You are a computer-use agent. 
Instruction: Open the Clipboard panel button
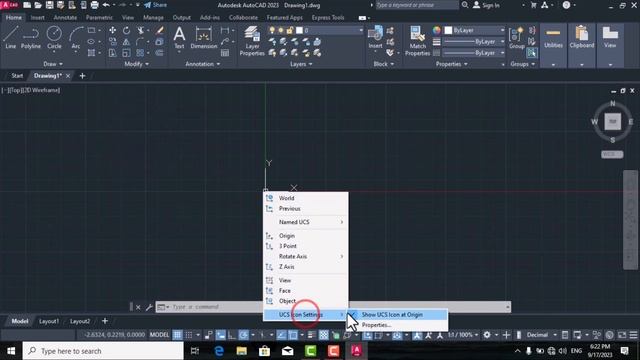582,45
